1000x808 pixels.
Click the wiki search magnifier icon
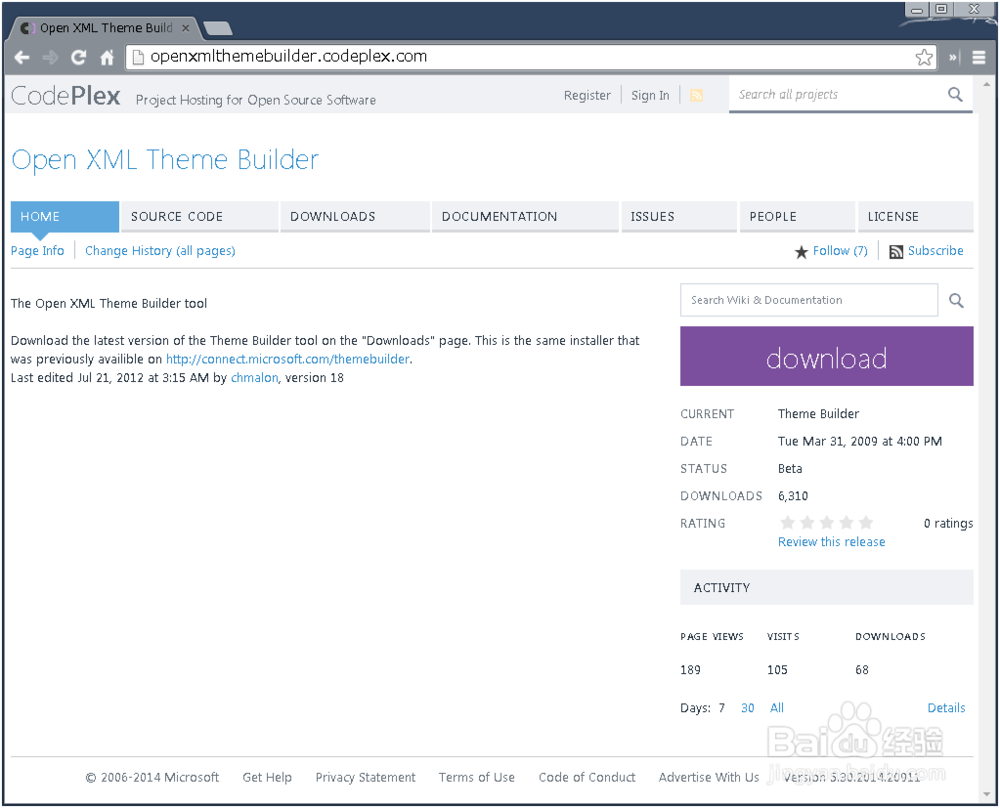point(956,300)
